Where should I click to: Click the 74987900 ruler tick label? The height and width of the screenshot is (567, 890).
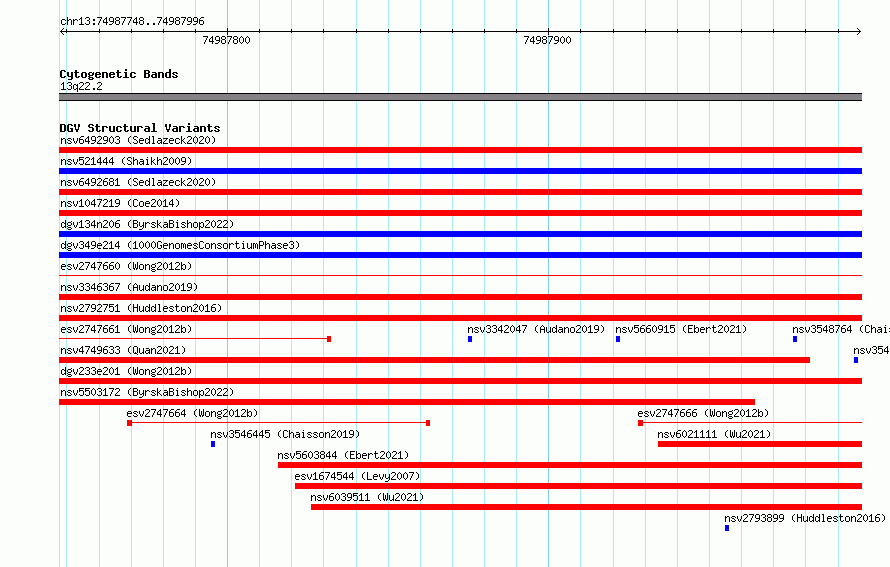(x=547, y=40)
